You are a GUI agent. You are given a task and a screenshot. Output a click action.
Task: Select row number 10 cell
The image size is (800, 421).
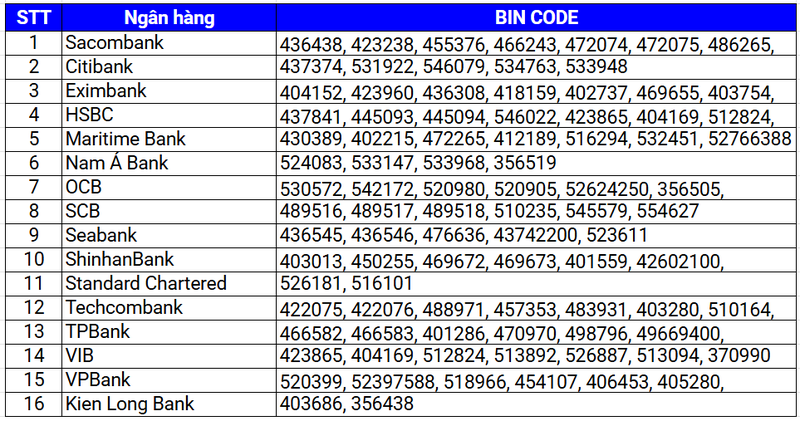[x=34, y=260]
